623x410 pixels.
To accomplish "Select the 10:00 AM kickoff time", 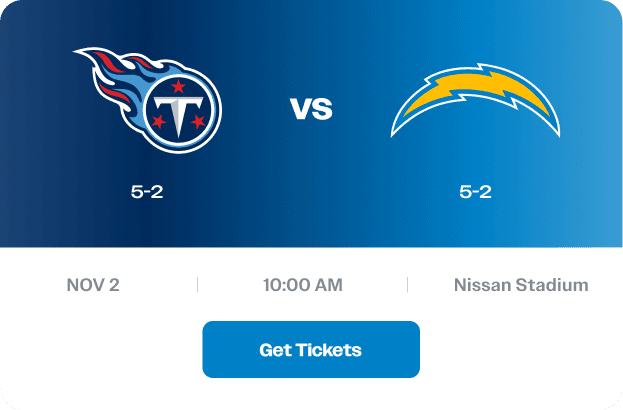I will point(303,285).
